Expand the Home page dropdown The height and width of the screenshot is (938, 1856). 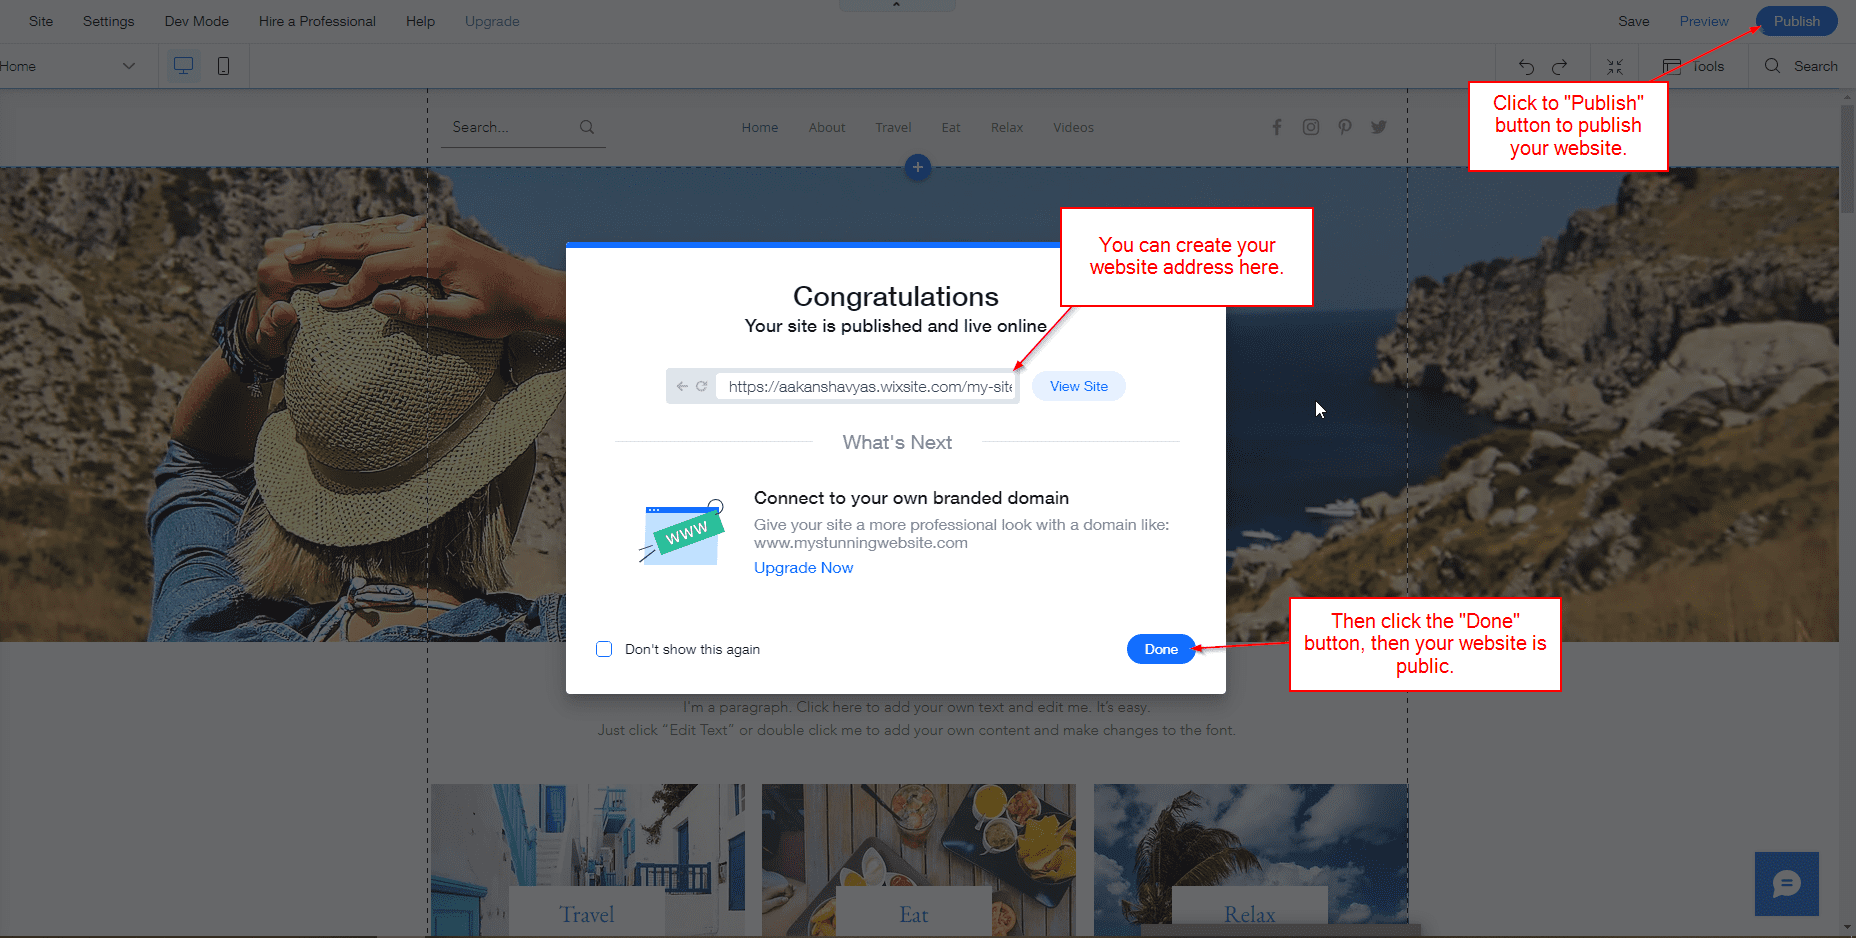click(x=128, y=66)
